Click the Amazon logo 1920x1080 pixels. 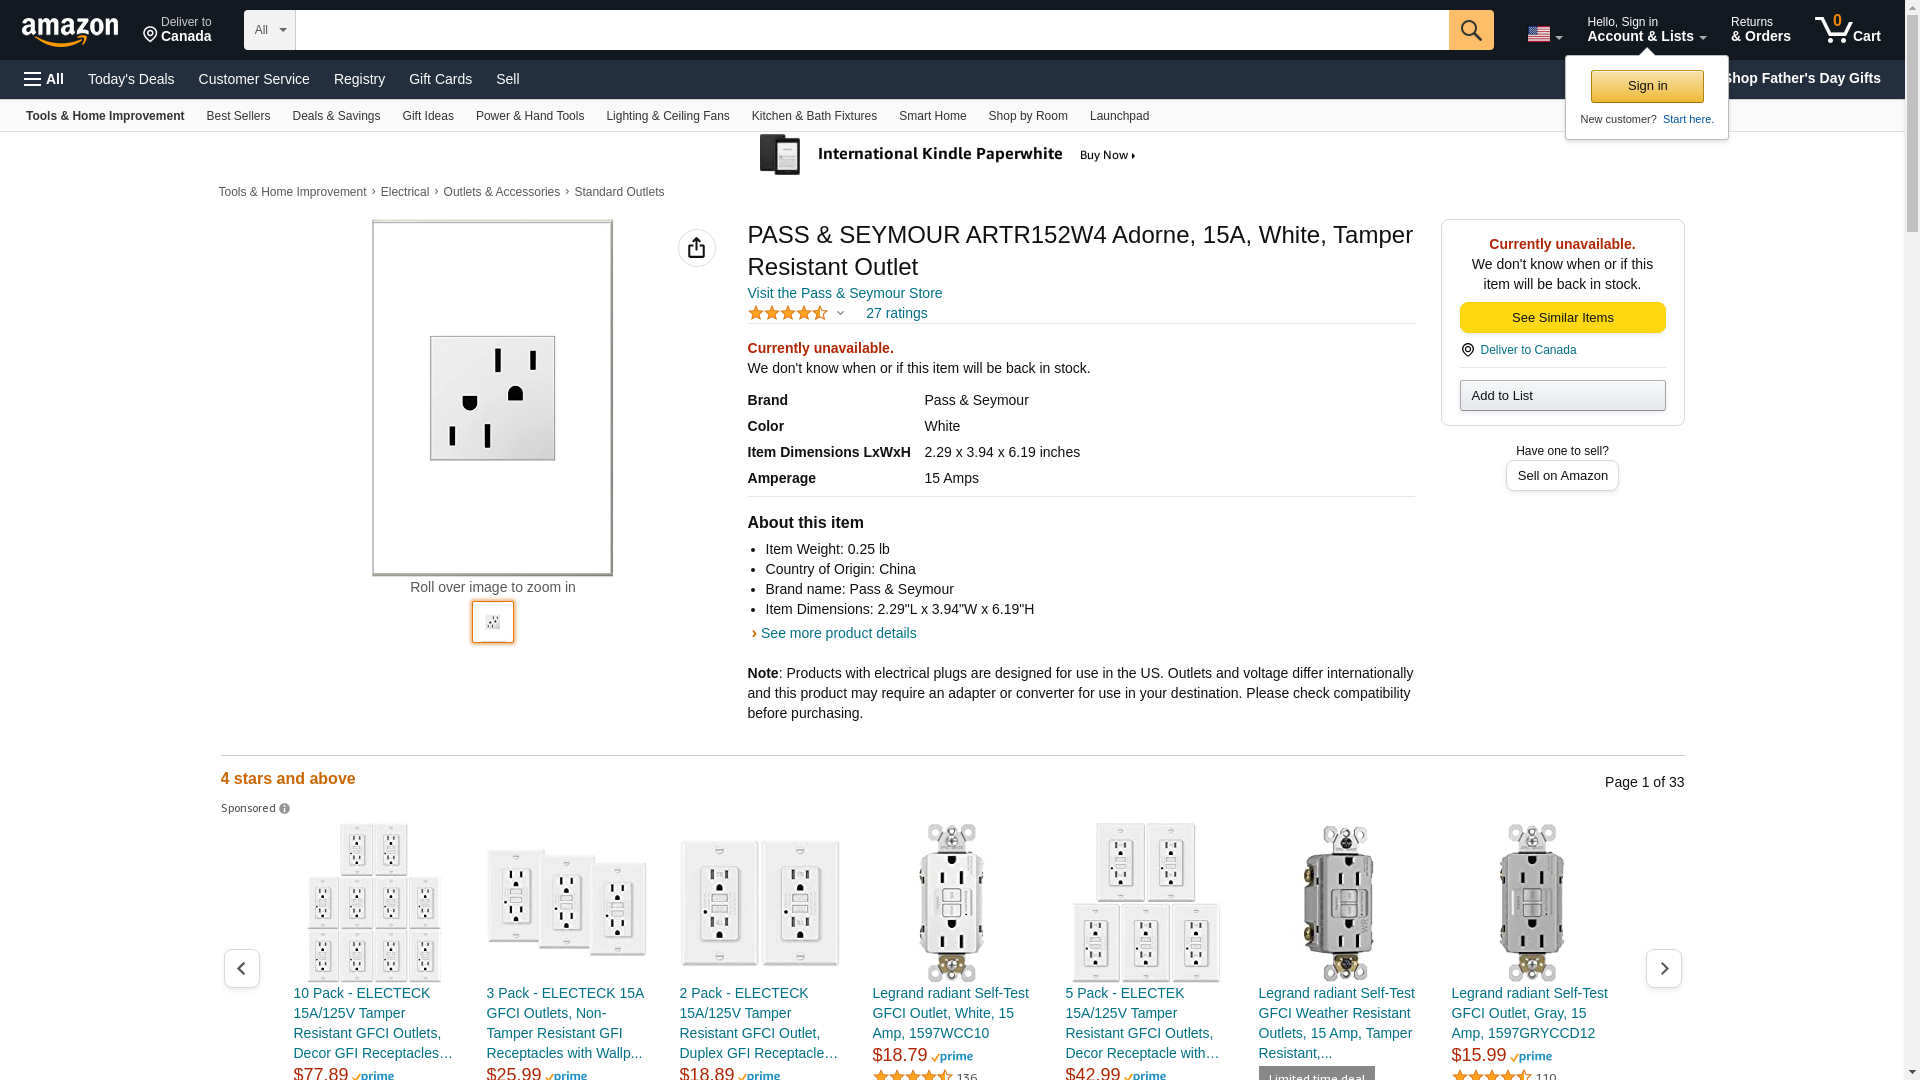point(70,31)
